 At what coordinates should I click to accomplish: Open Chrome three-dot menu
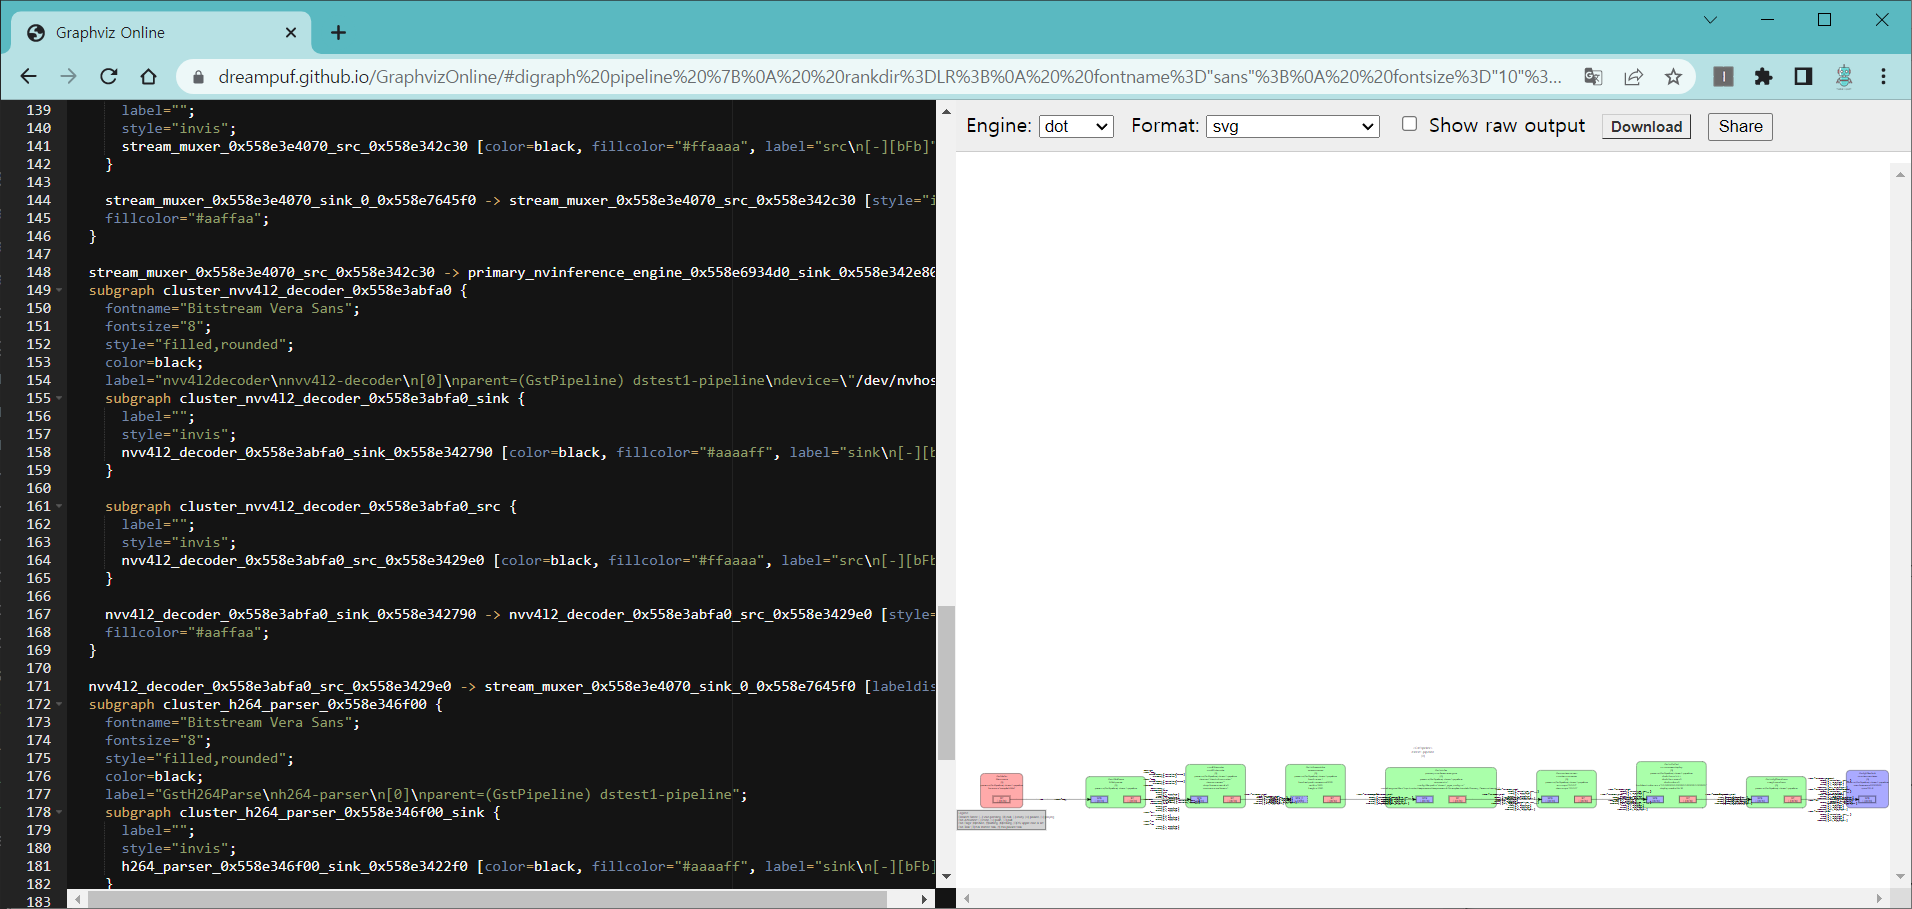pos(1883,77)
